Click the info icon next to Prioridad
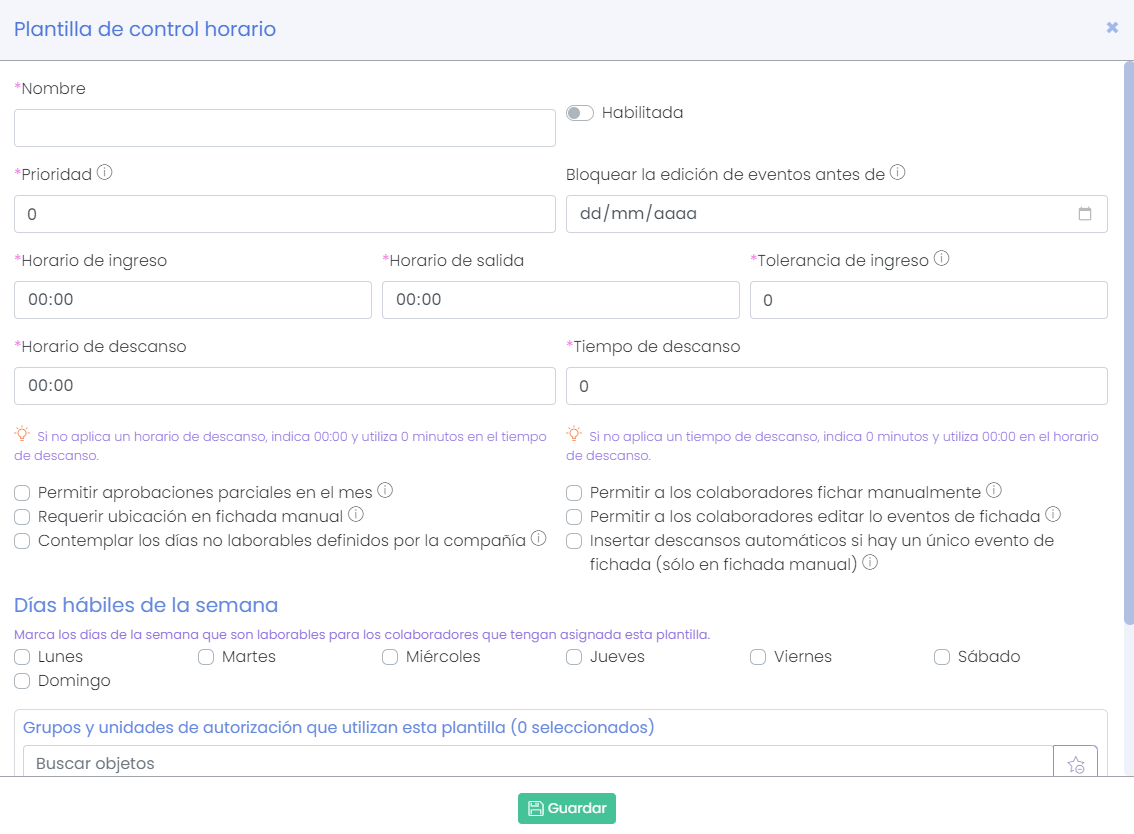 (x=104, y=171)
